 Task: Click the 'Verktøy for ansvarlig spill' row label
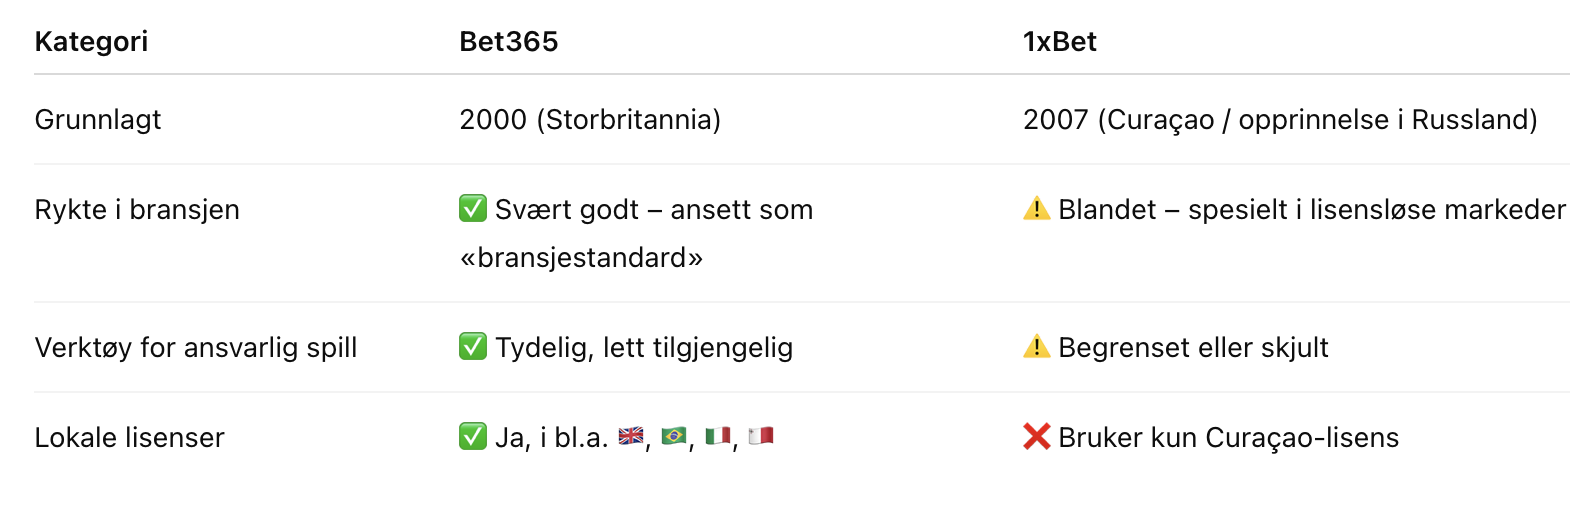(196, 348)
